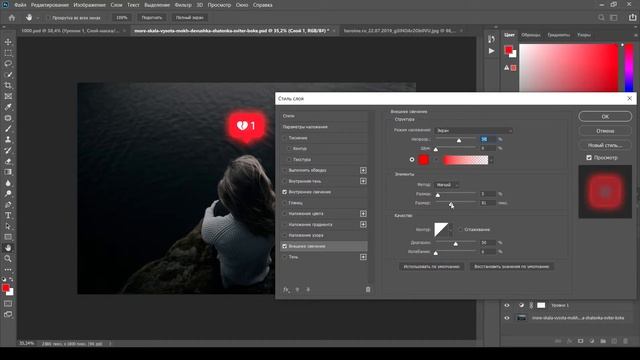This screenshot has width=640, height=360.
Task: Toggle Внешнее свечение checkbox
Action: pyautogui.click(x=284, y=246)
